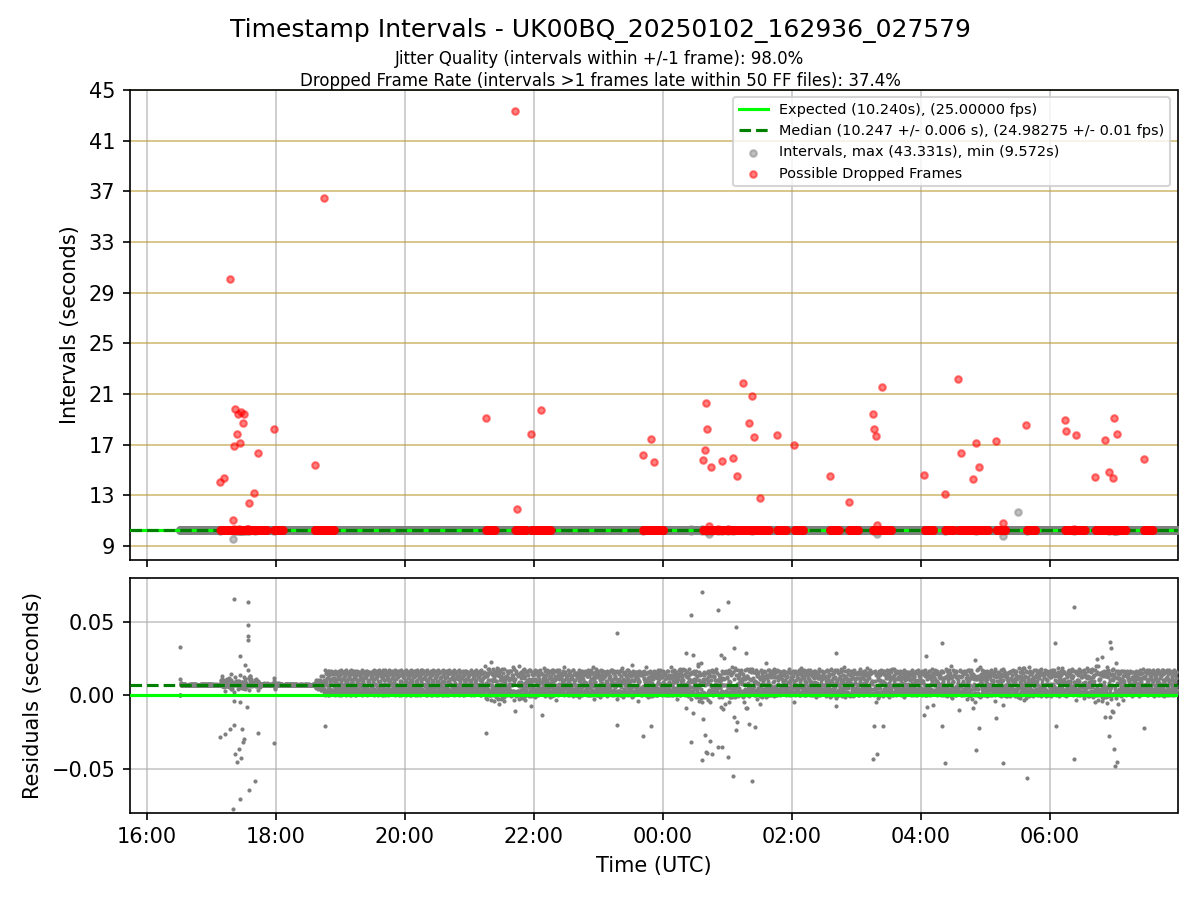Click legend entry 'Intervals, max (43.331s), min (9.572s)'
The width and height of the screenshot is (1200, 900).
pos(918,151)
